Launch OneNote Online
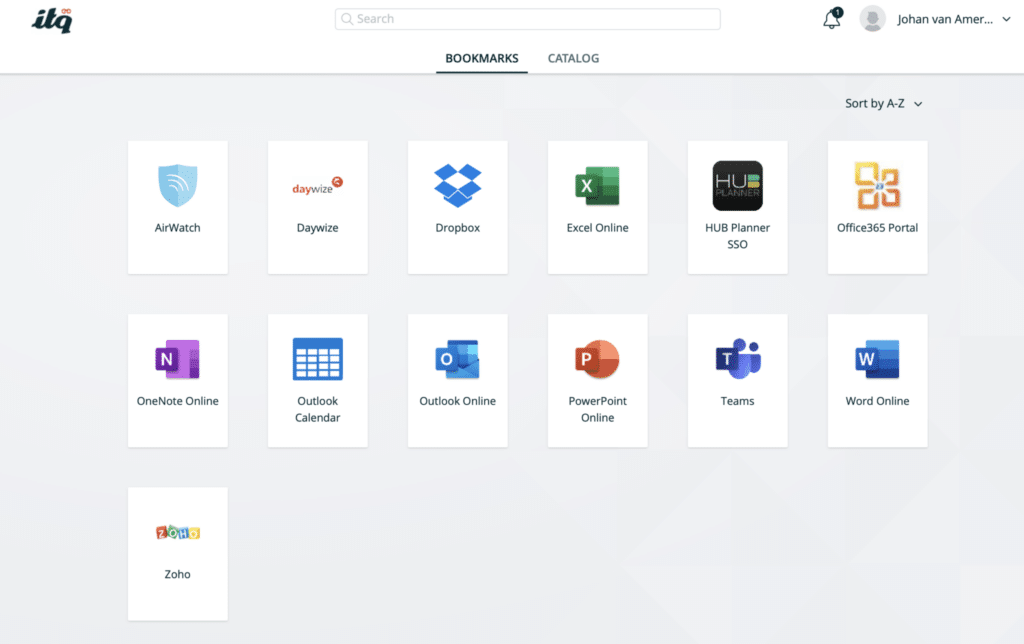 click(x=178, y=360)
